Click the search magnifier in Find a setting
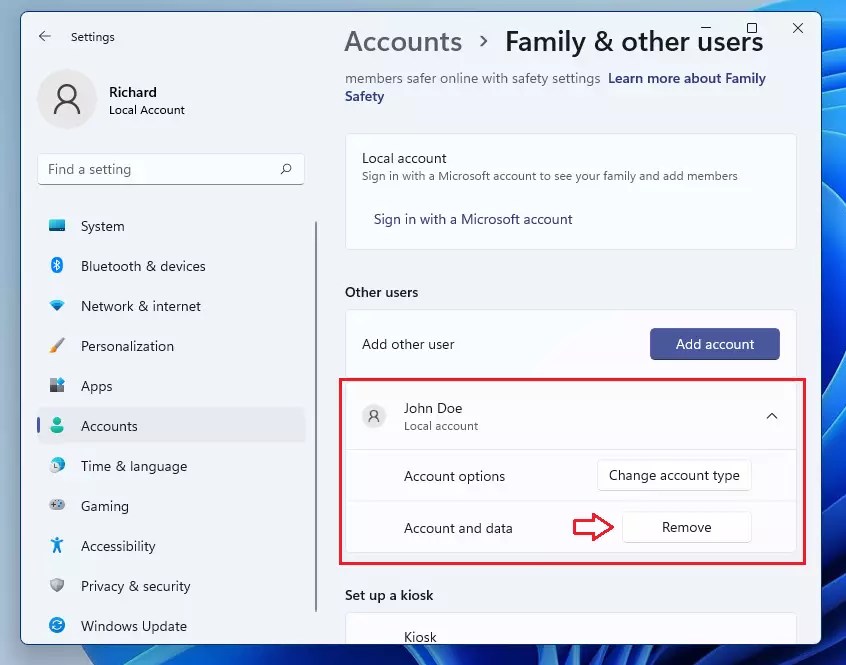The width and height of the screenshot is (846, 665). pos(286,169)
